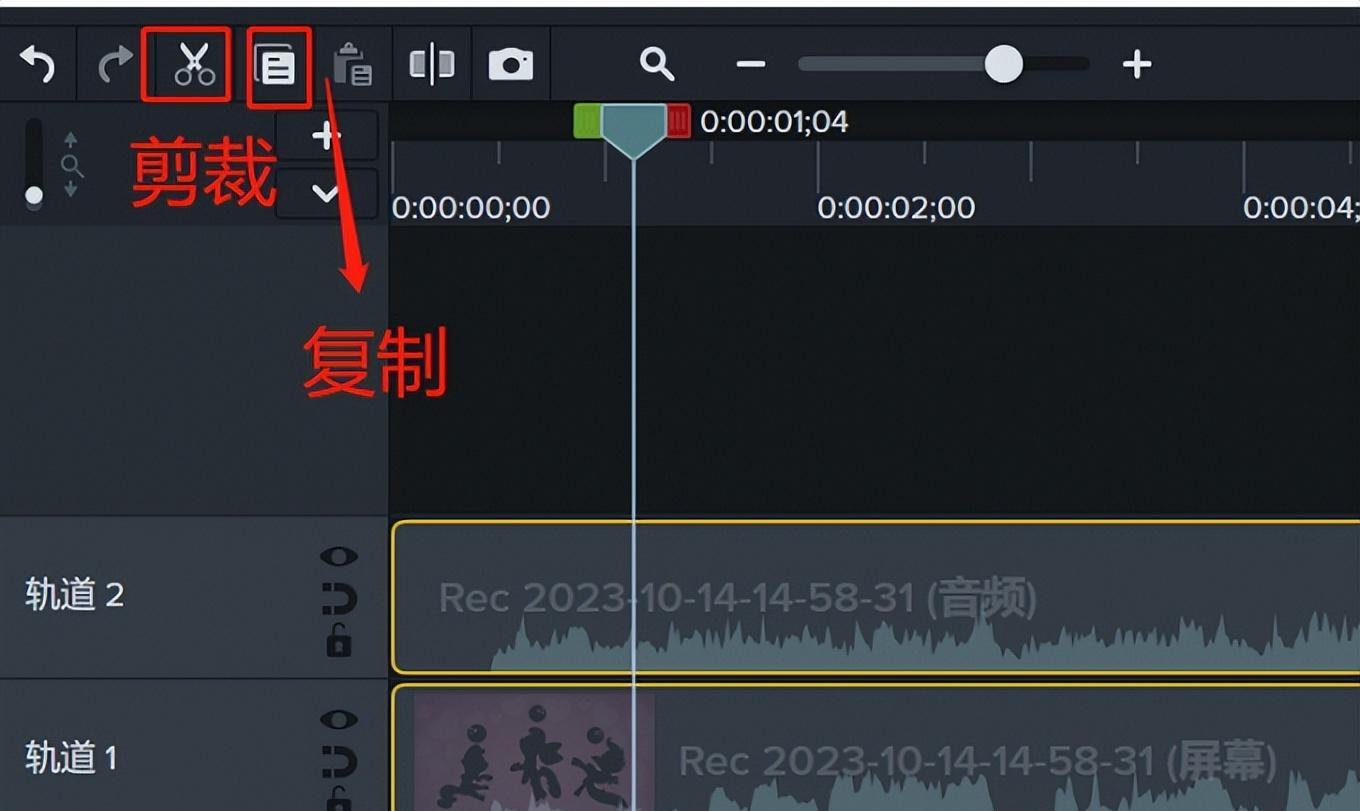Zoom out timeline with minus button

751,65
